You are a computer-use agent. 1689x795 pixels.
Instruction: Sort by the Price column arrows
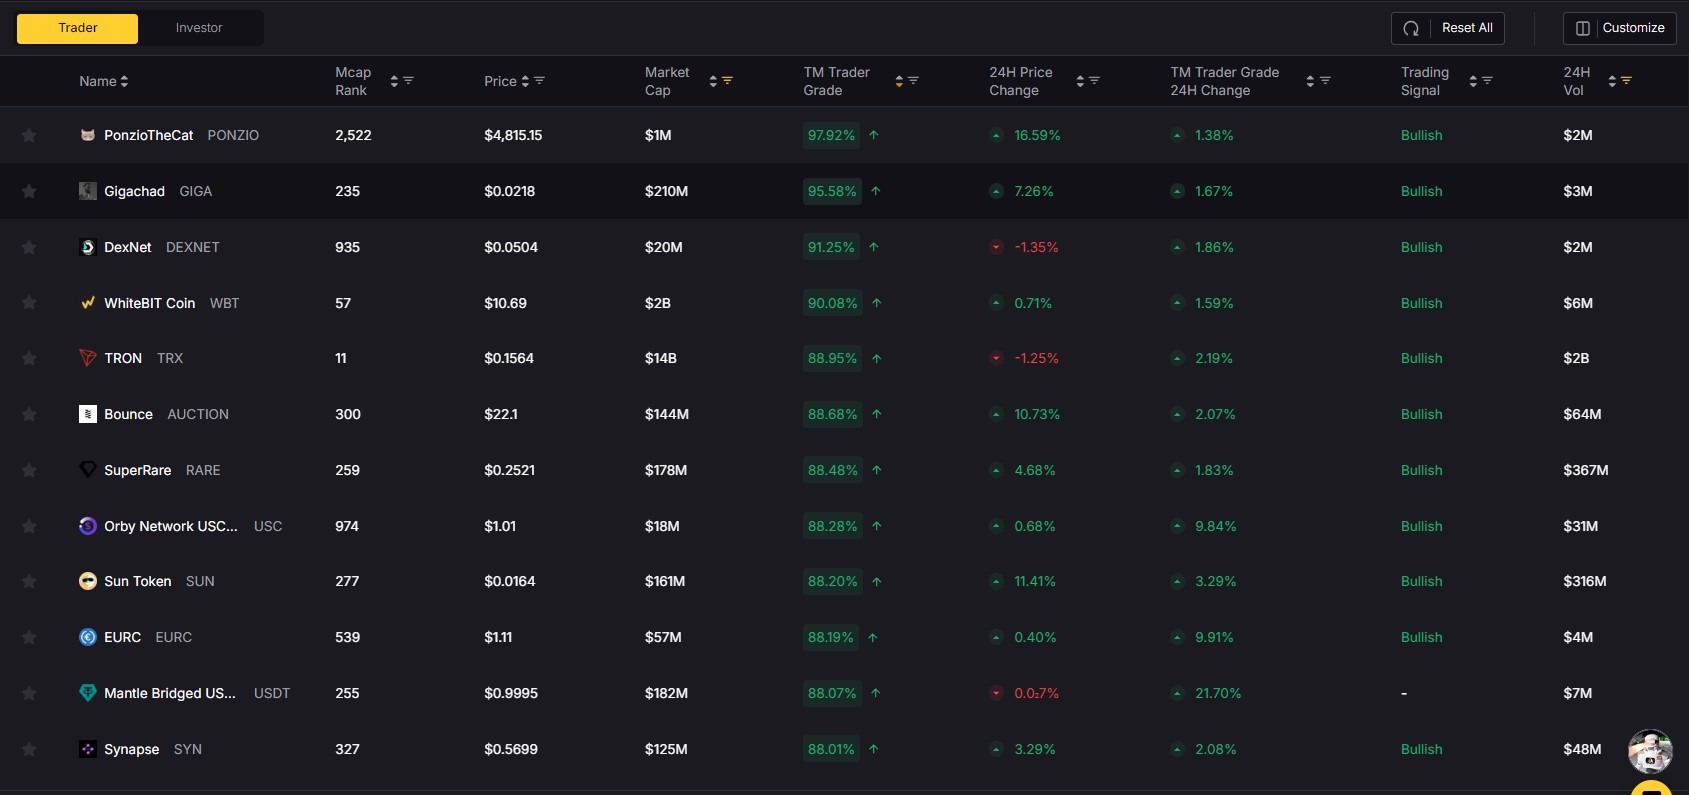[x=525, y=81]
